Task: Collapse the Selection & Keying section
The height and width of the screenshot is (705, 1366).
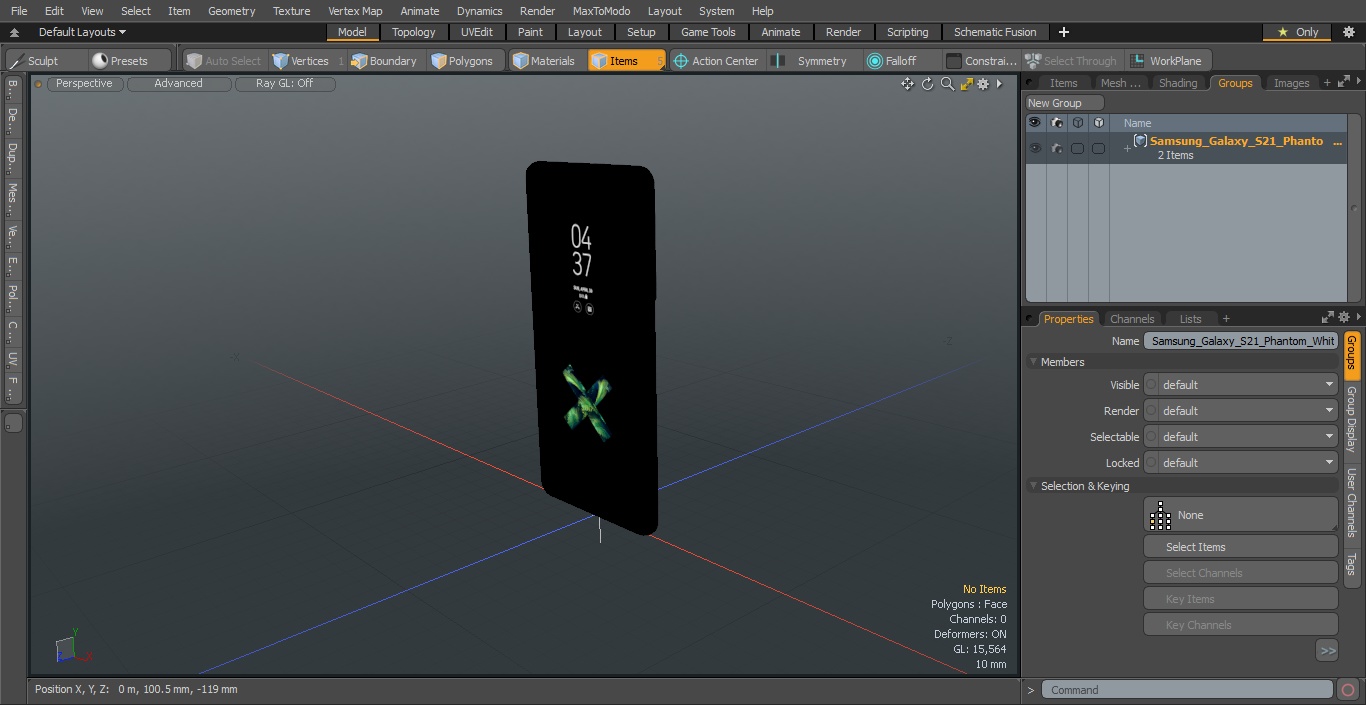Action: coord(1033,486)
